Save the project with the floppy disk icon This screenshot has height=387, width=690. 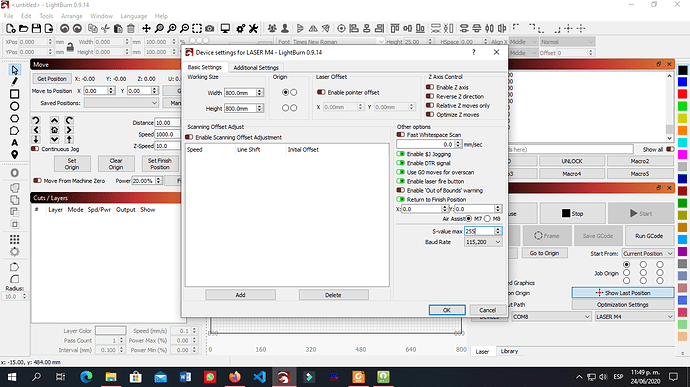(x=36, y=29)
